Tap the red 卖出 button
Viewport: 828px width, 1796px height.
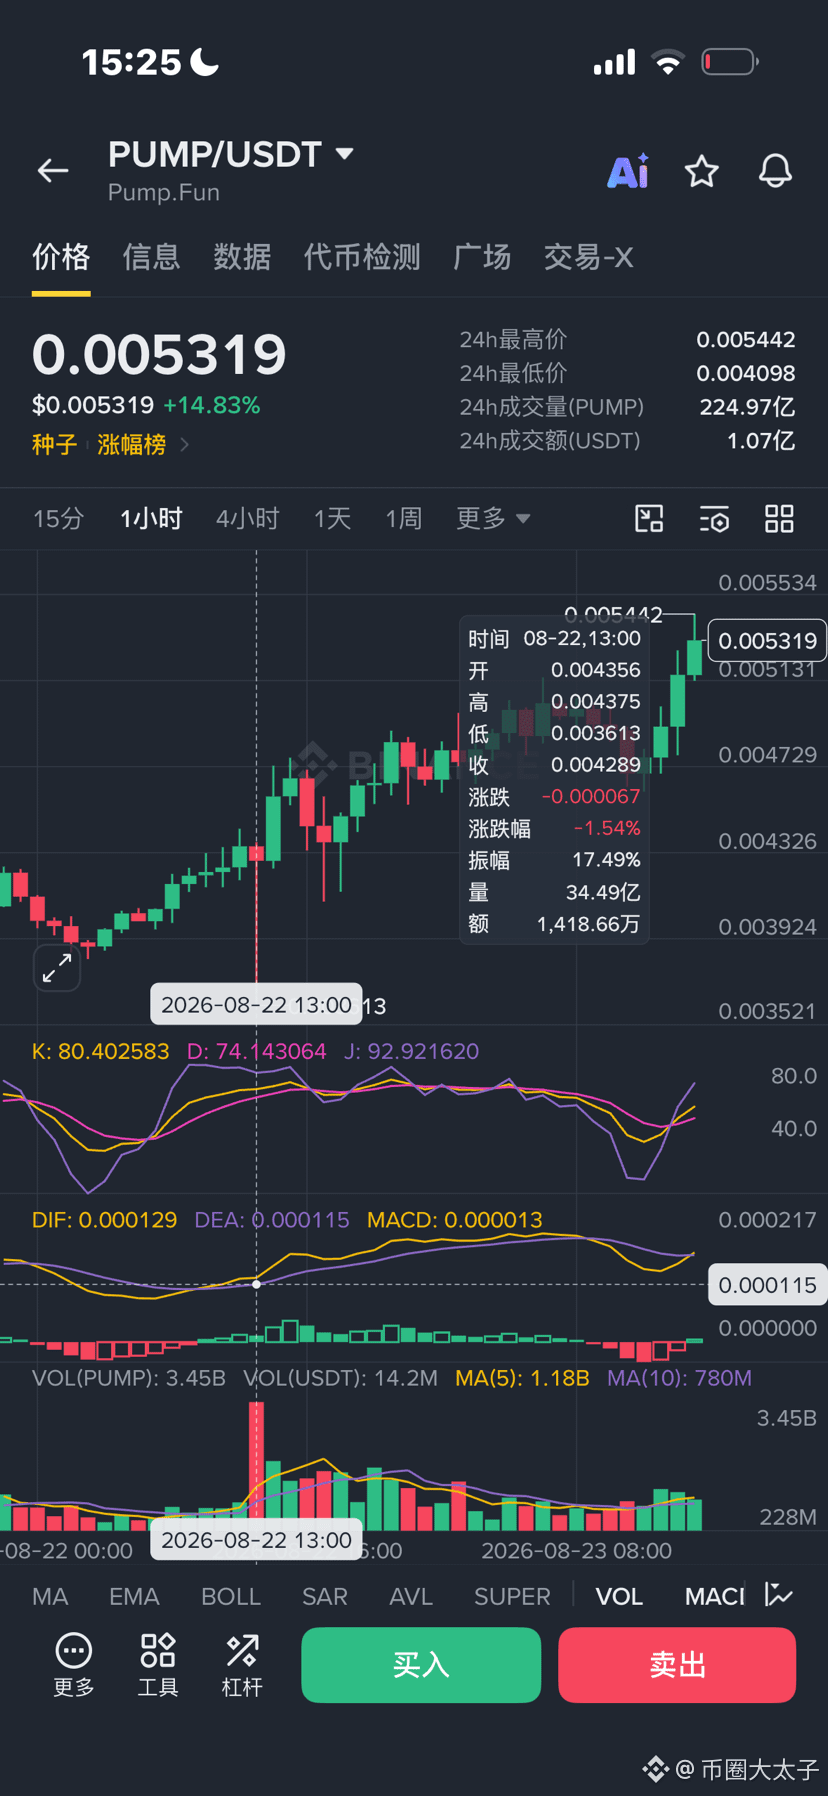pos(677,1665)
